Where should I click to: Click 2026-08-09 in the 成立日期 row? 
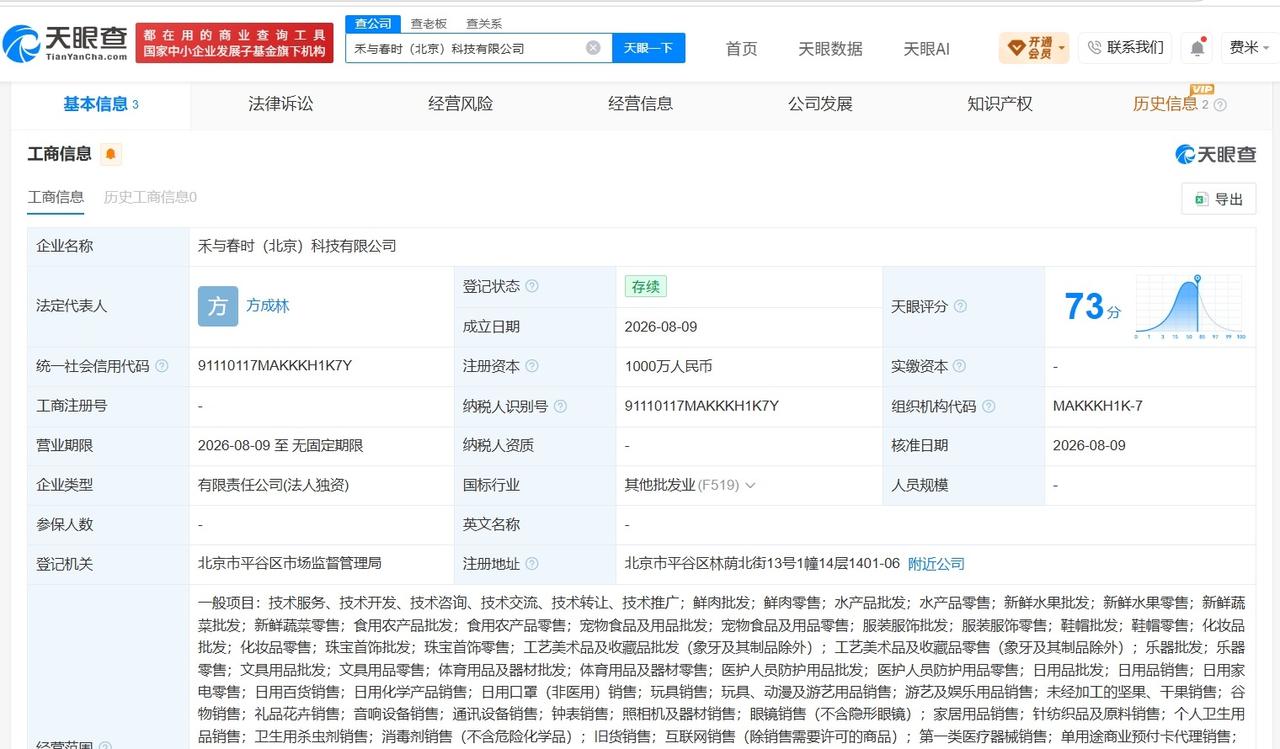(661, 326)
